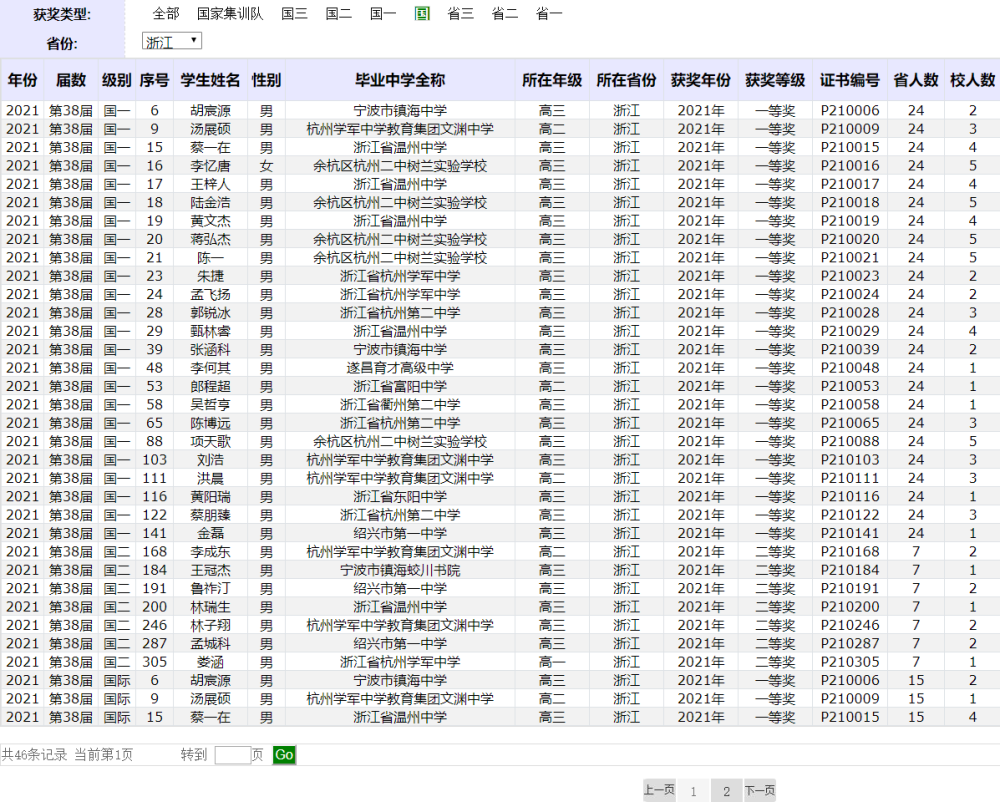Go to next page 下一页
Image resolution: width=1000 pixels, height=807 pixels.
(760, 790)
